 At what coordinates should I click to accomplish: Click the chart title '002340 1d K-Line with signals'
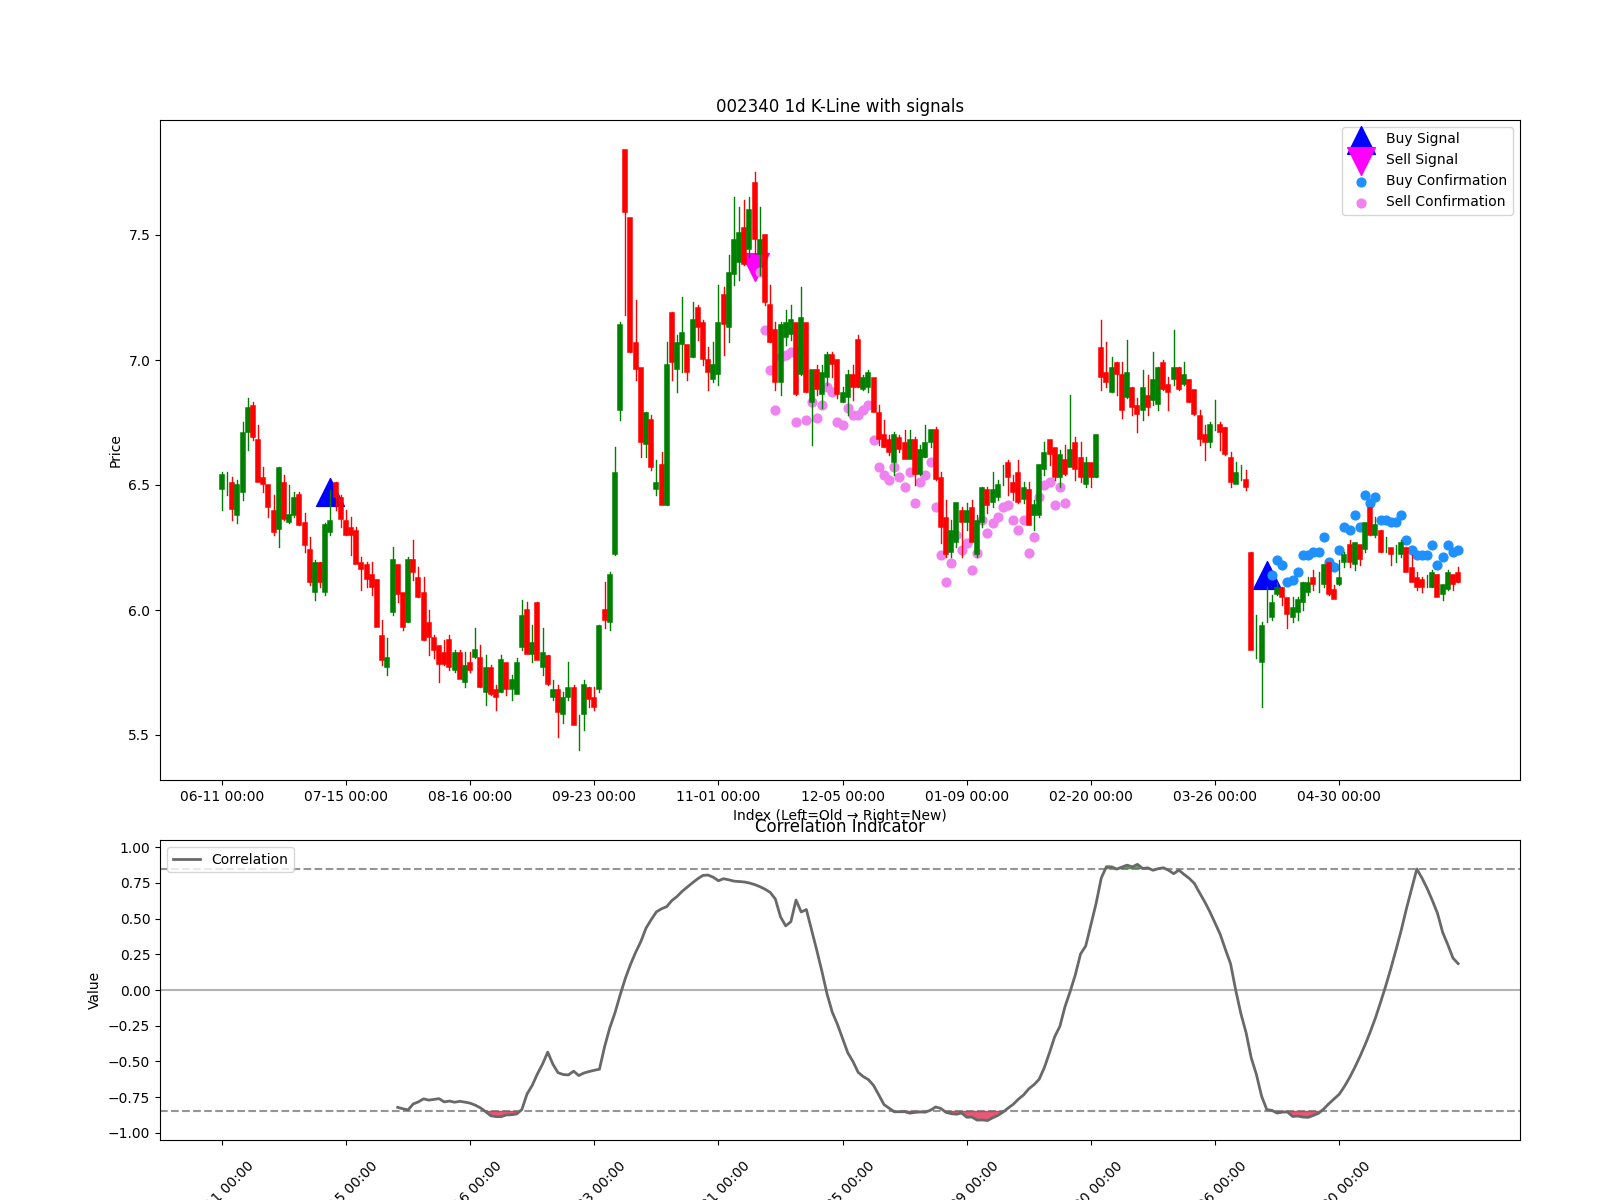point(840,106)
